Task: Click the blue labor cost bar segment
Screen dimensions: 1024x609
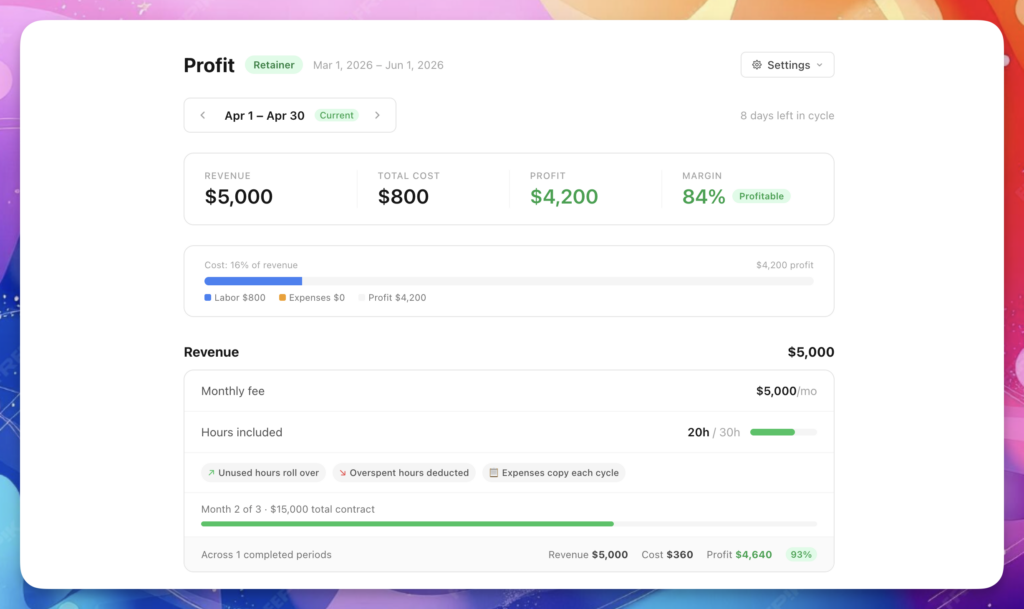Action: 253,281
